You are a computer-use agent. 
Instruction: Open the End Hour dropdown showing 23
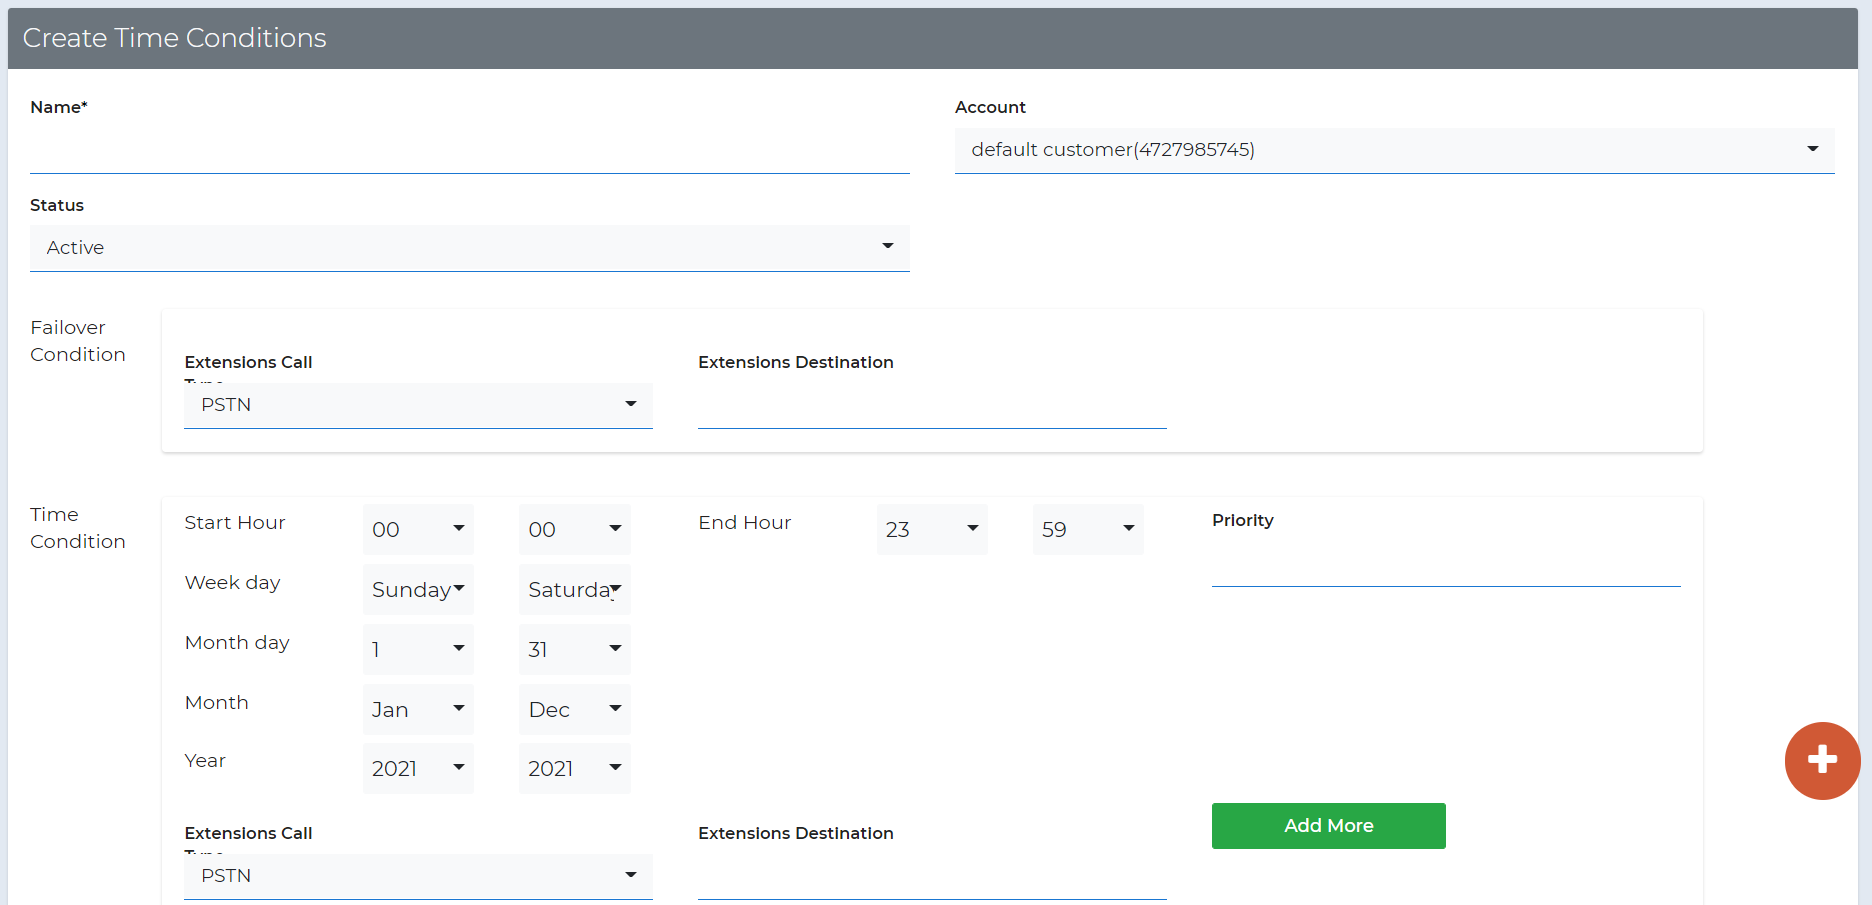(x=931, y=529)
